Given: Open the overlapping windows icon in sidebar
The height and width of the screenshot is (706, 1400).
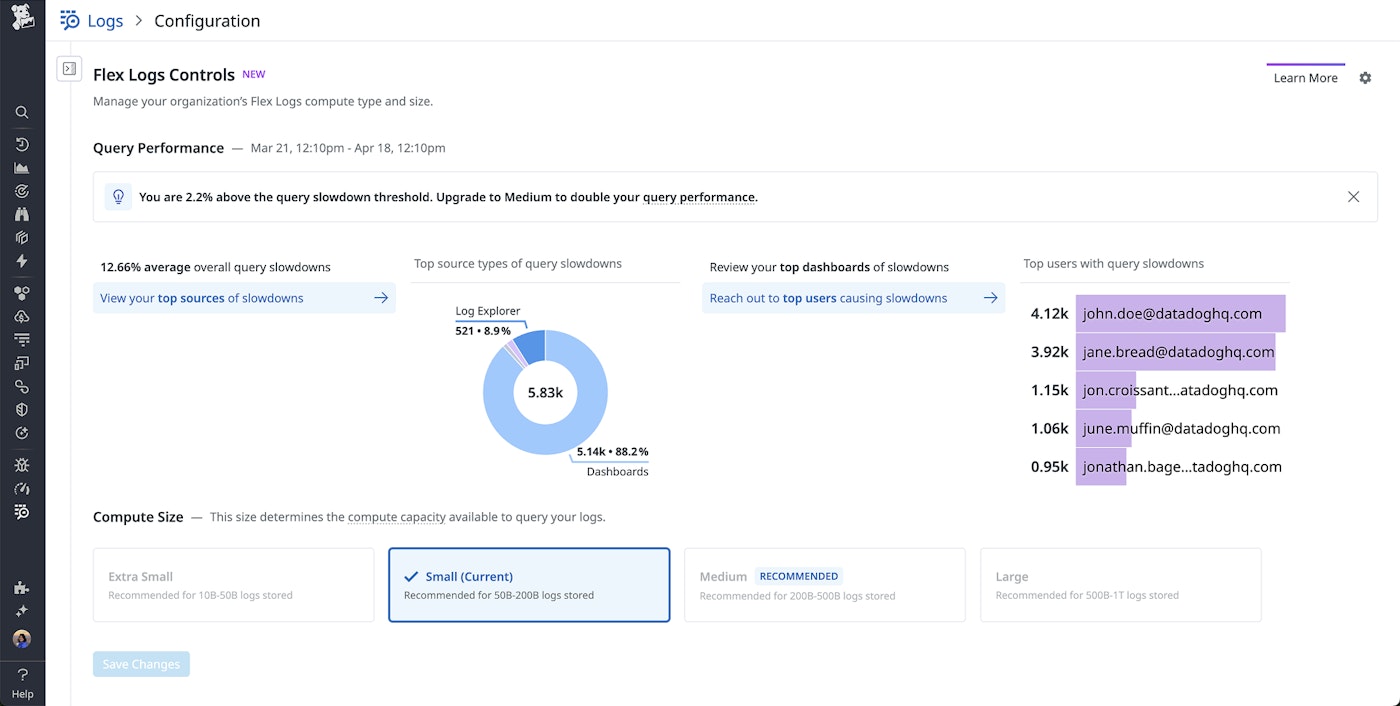Looking at the screenshot, I should click(22, 363).
